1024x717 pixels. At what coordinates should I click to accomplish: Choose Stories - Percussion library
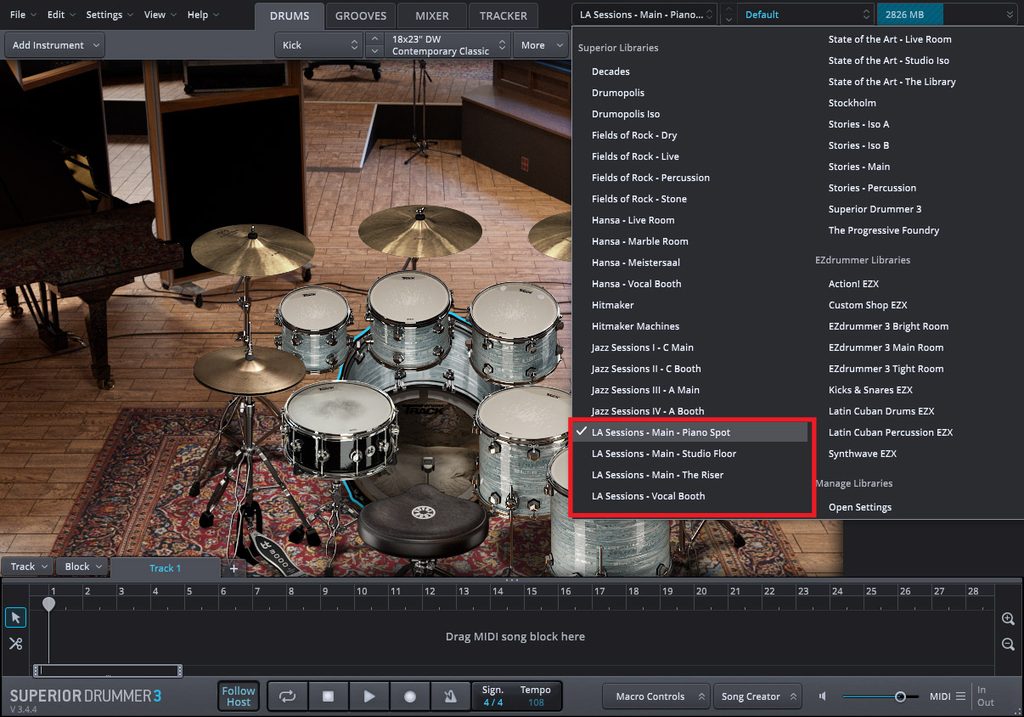point(872,187)
